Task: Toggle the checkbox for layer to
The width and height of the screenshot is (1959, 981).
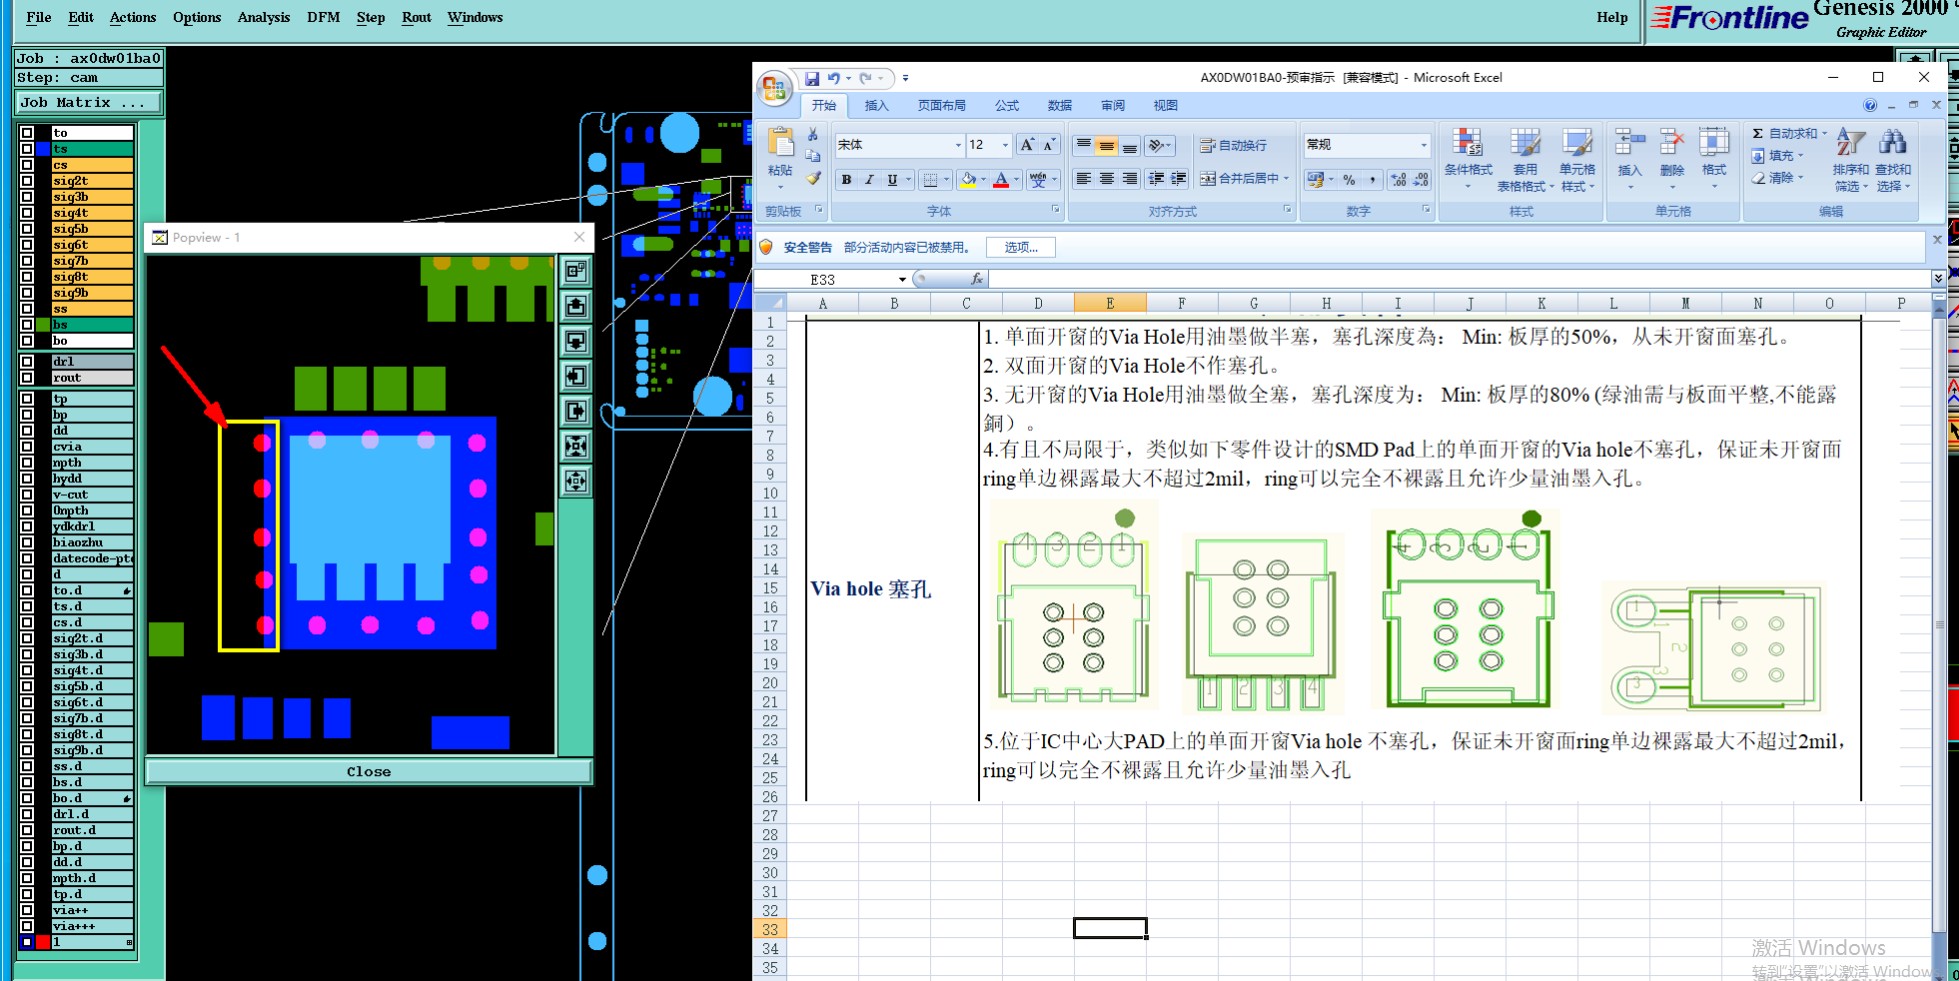Action: point(27,133)
